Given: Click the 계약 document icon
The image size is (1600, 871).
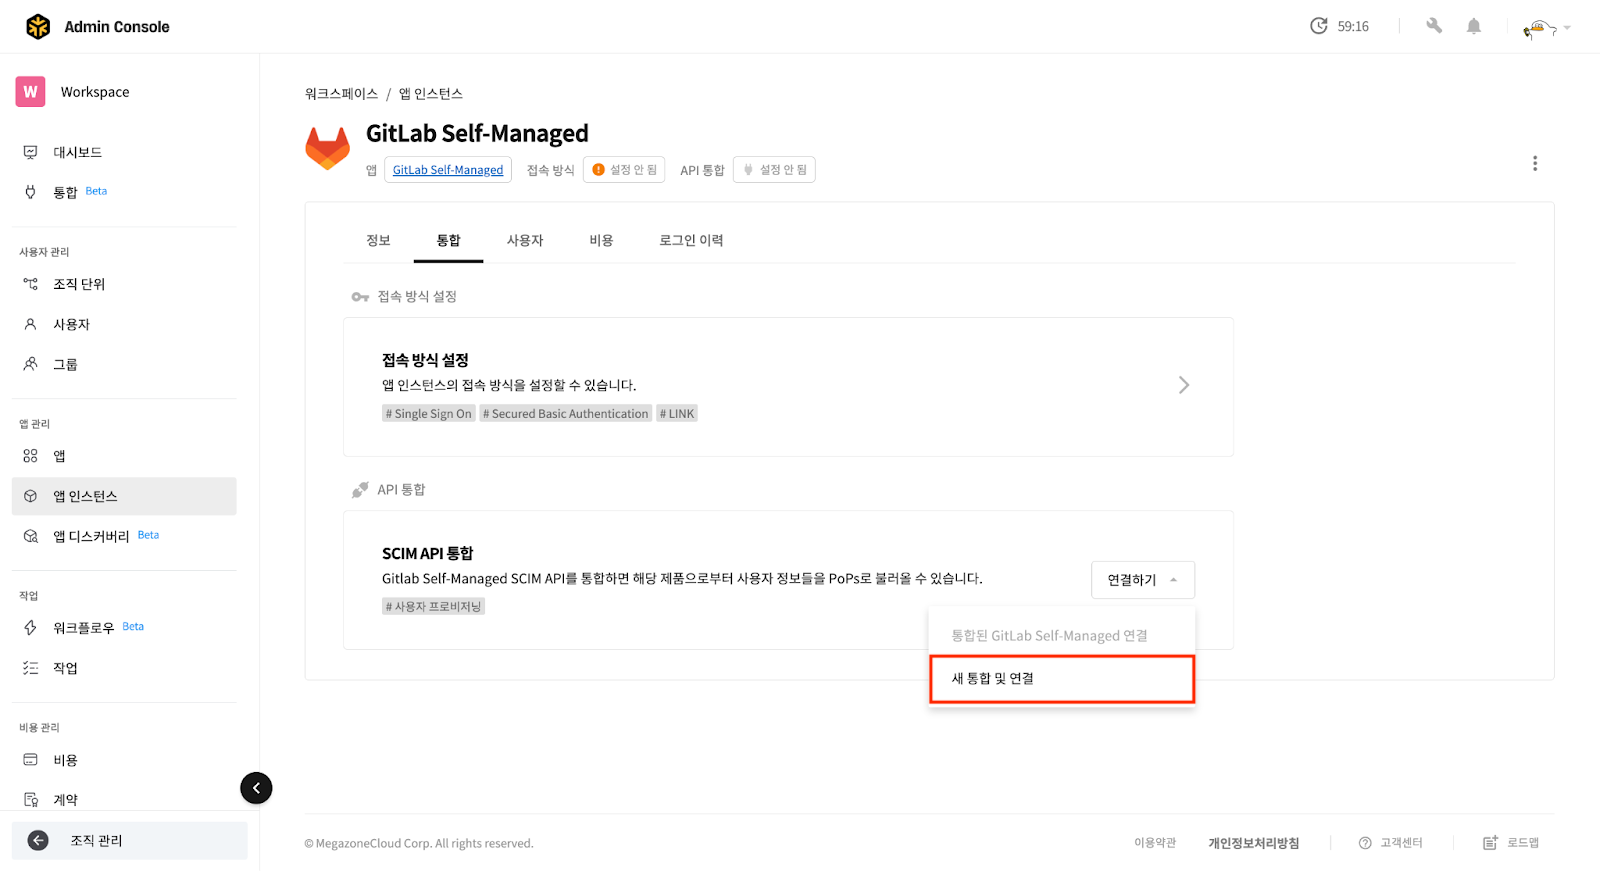Looking at the screenshot, I should (31, 800).
